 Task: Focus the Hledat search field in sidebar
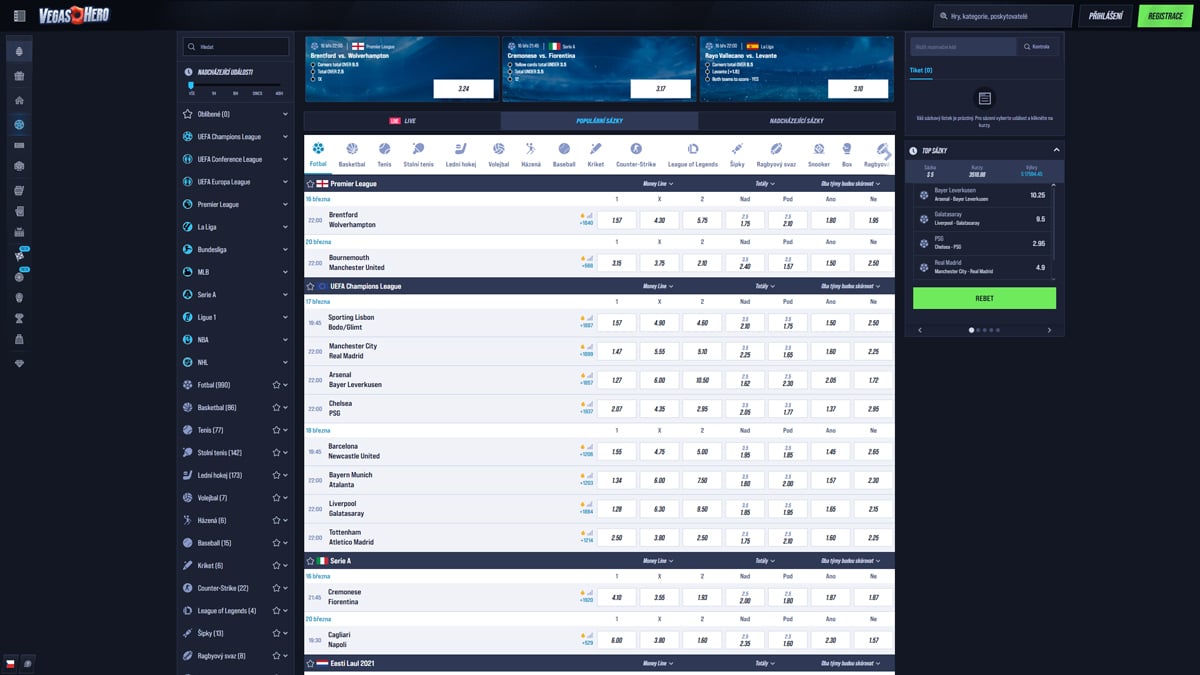click(x=240, y=46)
